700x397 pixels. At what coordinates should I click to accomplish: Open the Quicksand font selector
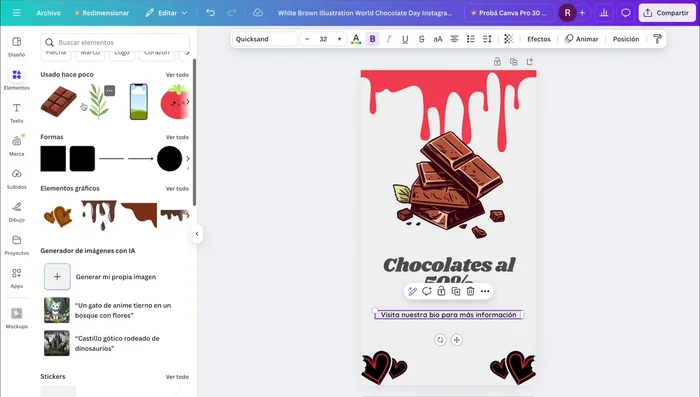point(265,39)
